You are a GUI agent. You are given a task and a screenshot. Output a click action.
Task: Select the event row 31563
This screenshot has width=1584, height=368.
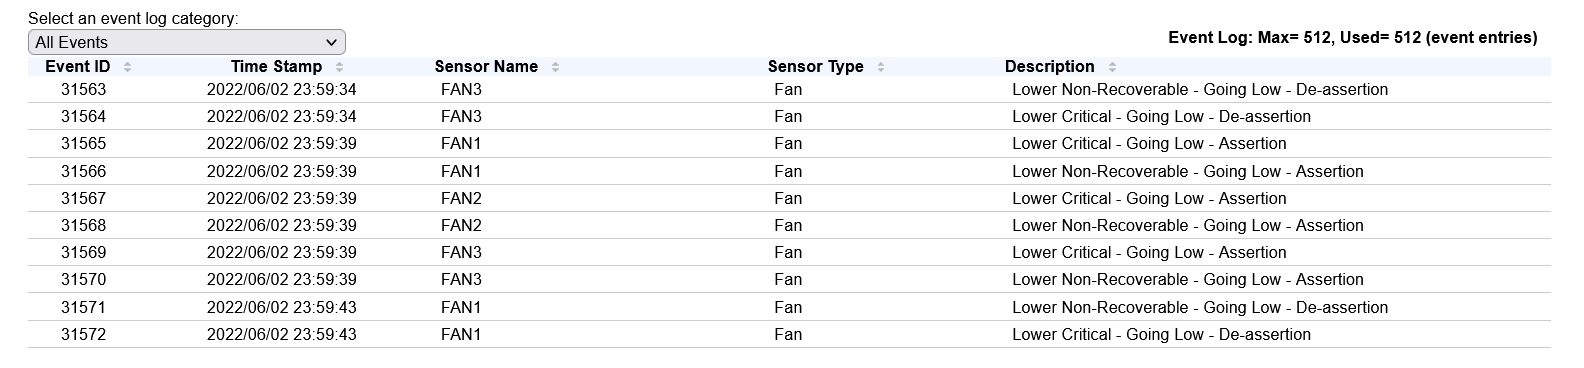[x=789, y=89]
